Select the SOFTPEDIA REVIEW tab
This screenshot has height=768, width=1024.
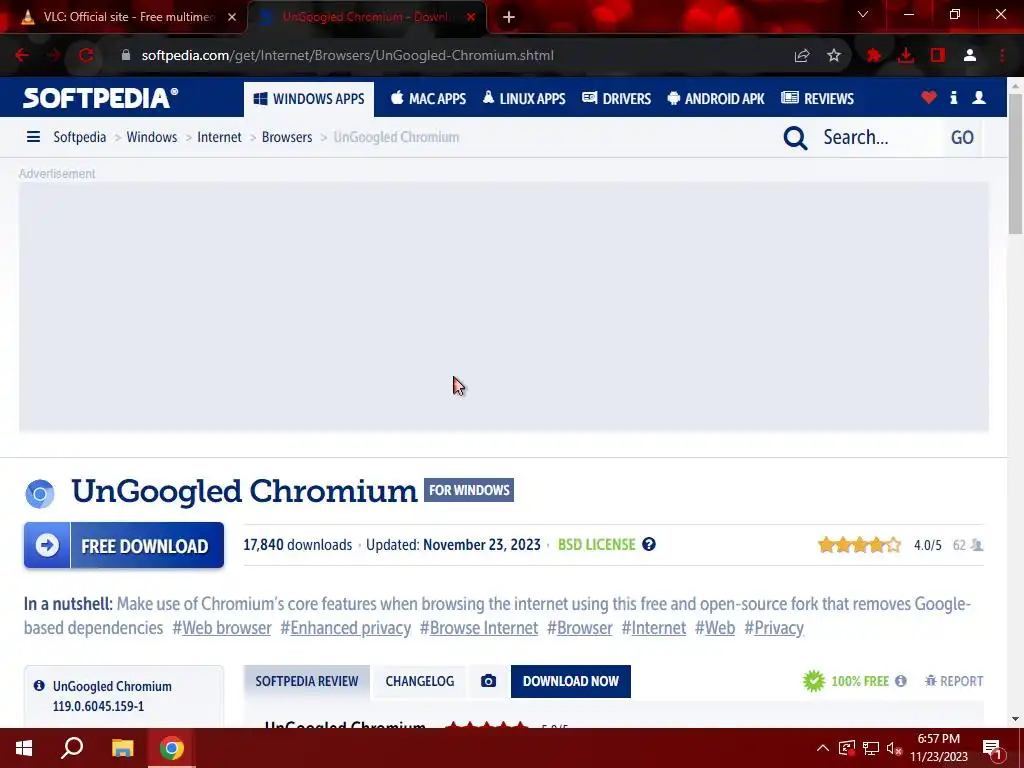coord(307,681)
